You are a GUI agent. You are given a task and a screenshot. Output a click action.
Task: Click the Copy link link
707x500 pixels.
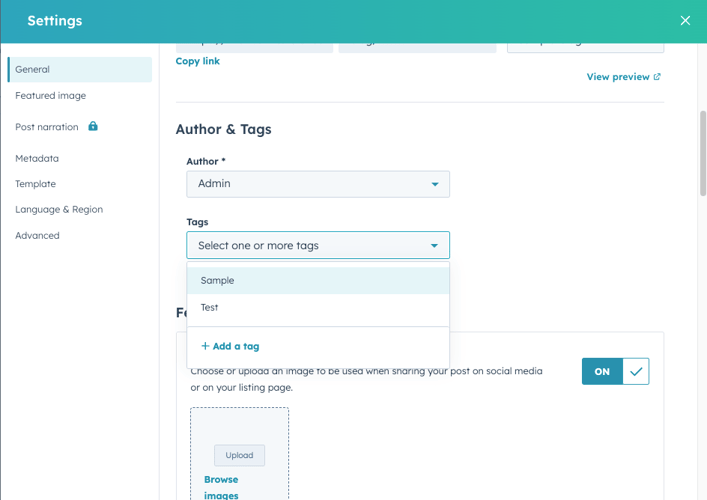197,61
